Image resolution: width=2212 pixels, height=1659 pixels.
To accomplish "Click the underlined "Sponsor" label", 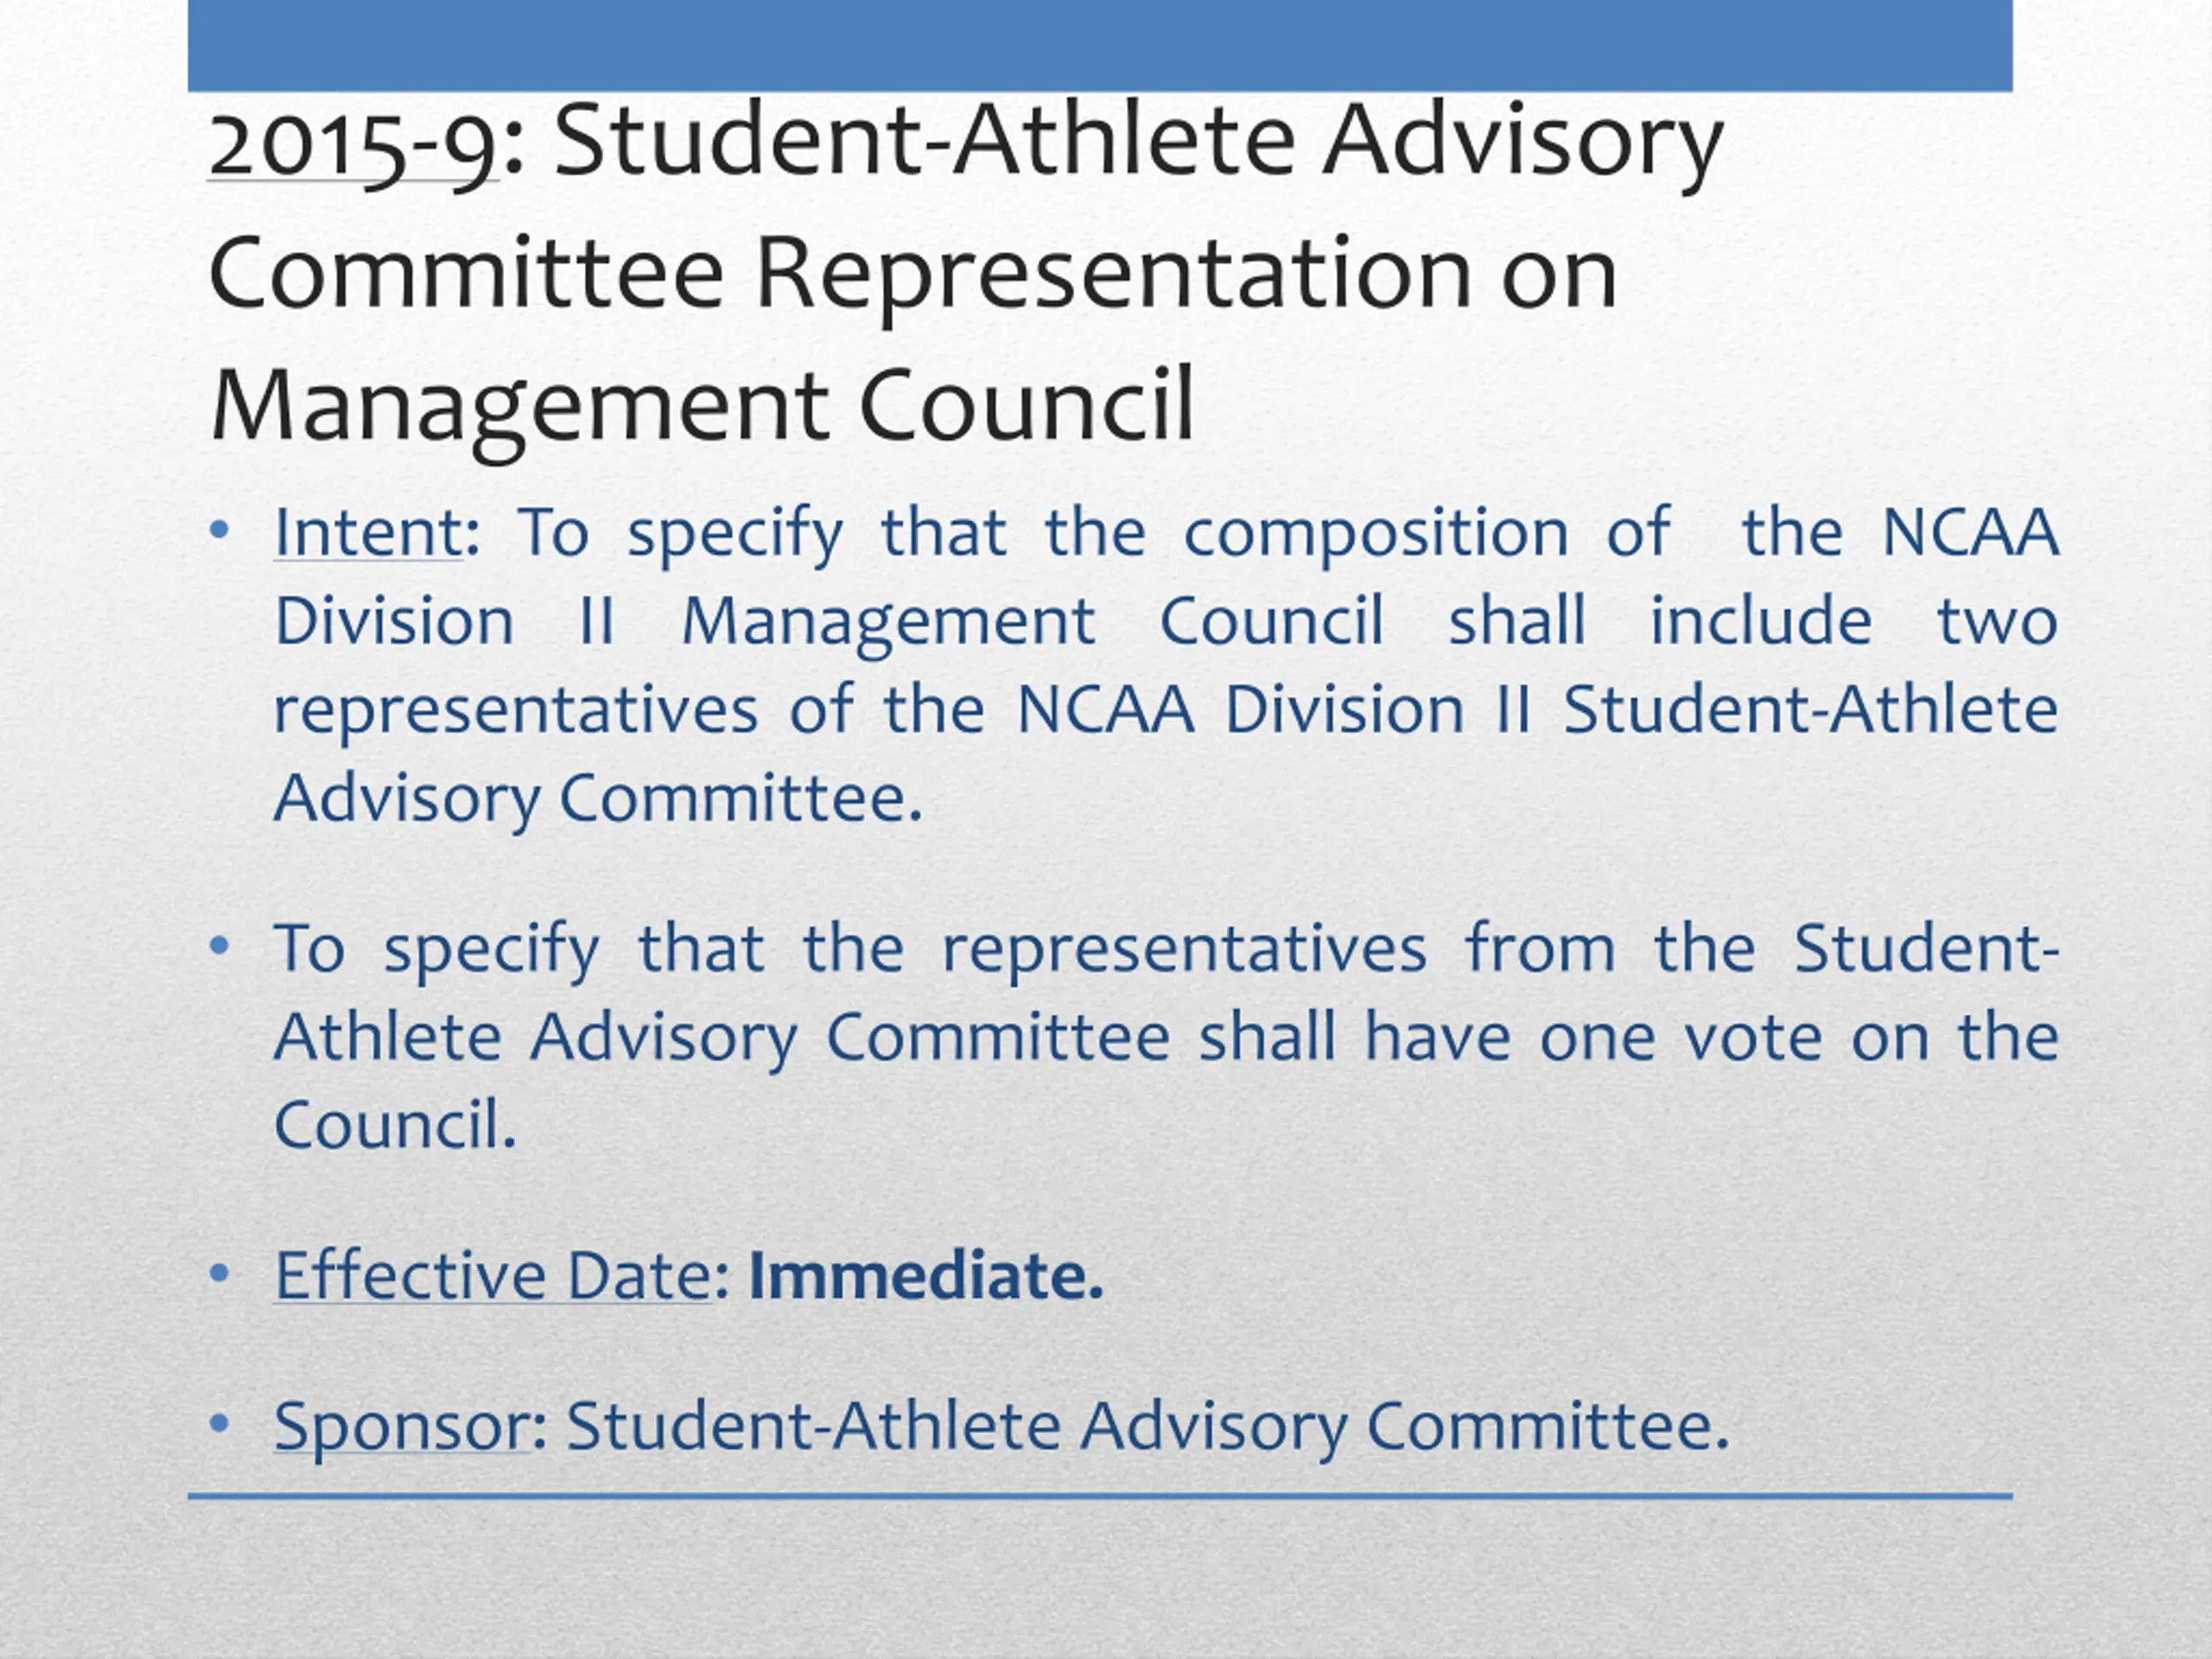I will click(401, 1424).
